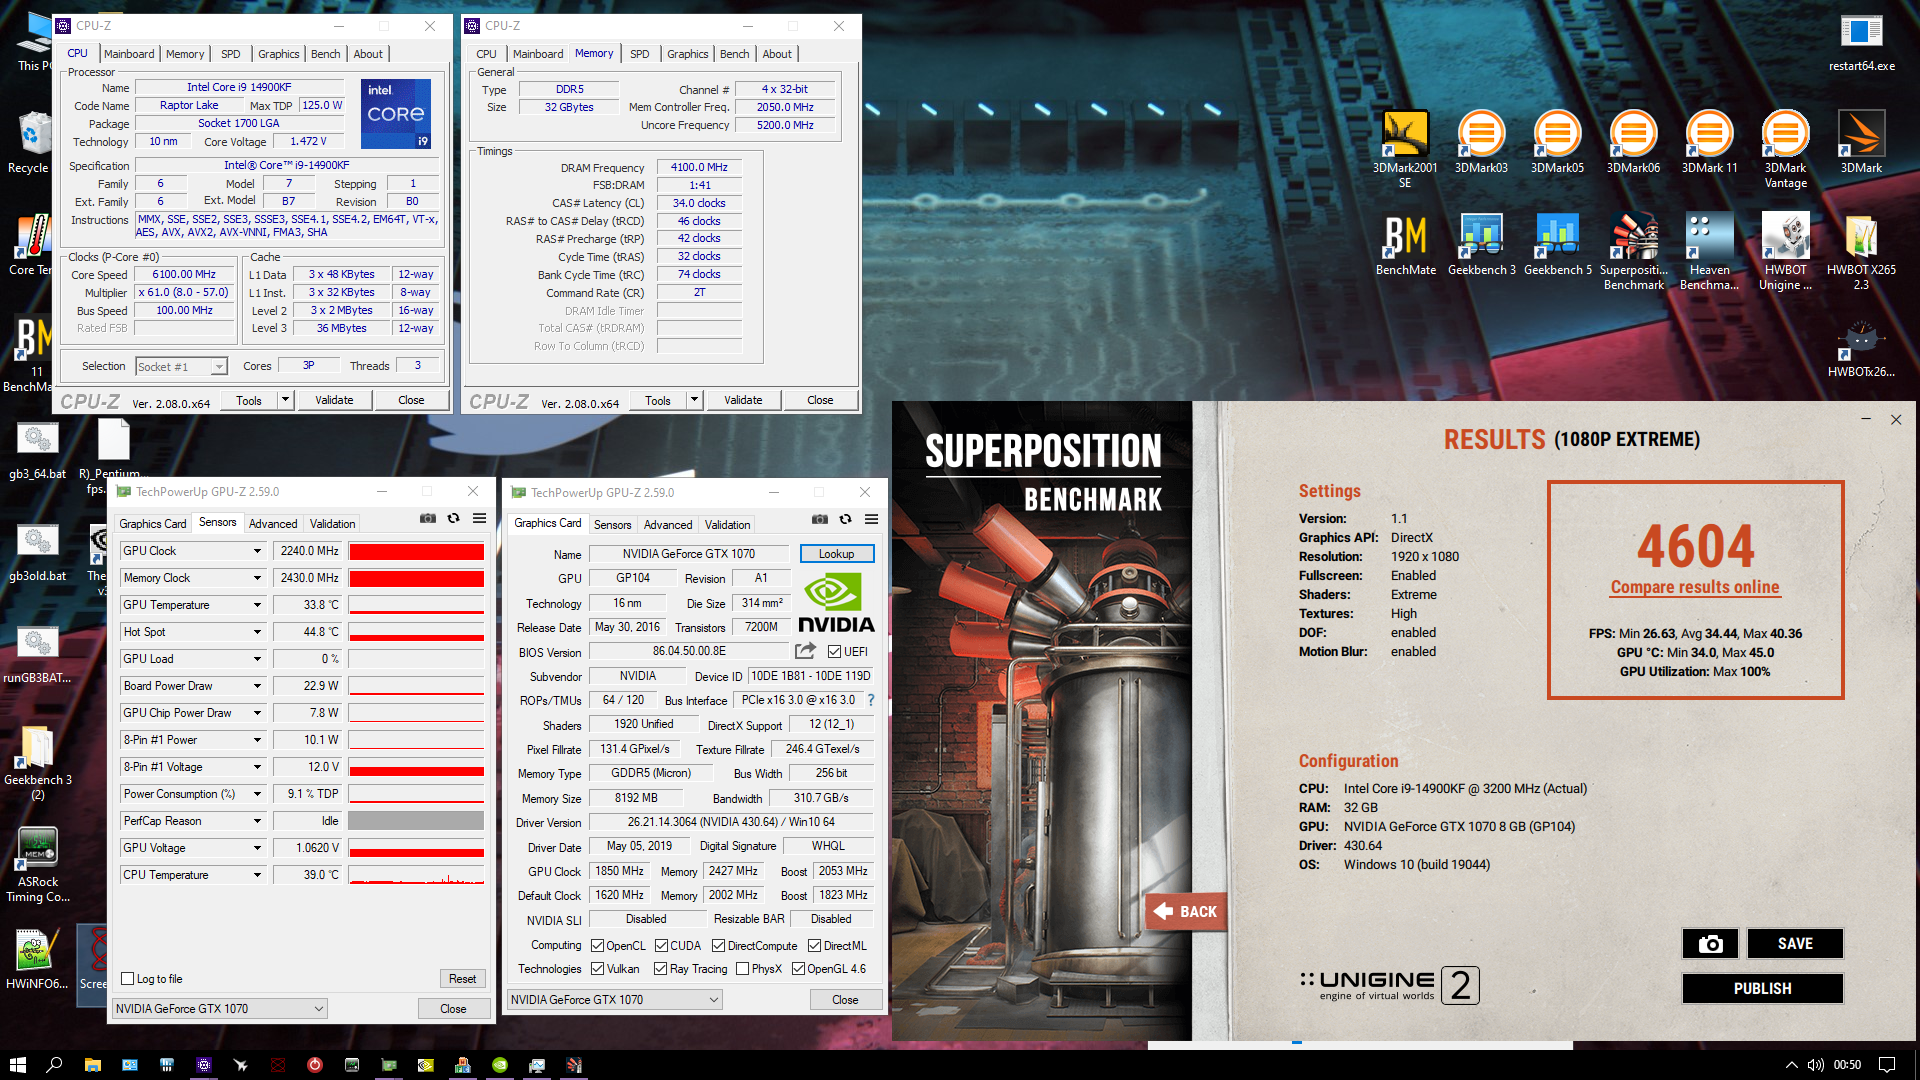Toggle Vulkan checkbox in GPU-Z
1920x1080 pixels.
(597, 969)
